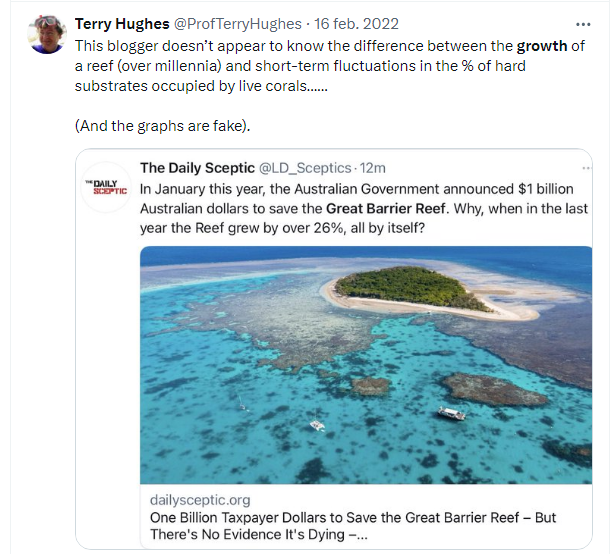Click the @ProfTerryHughes handle

click(x=234, y=25)
